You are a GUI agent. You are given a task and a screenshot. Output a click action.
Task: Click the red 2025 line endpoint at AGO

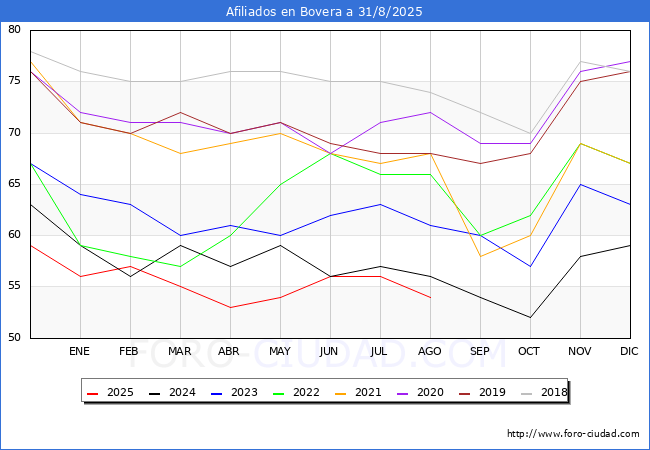click(431, 298)
